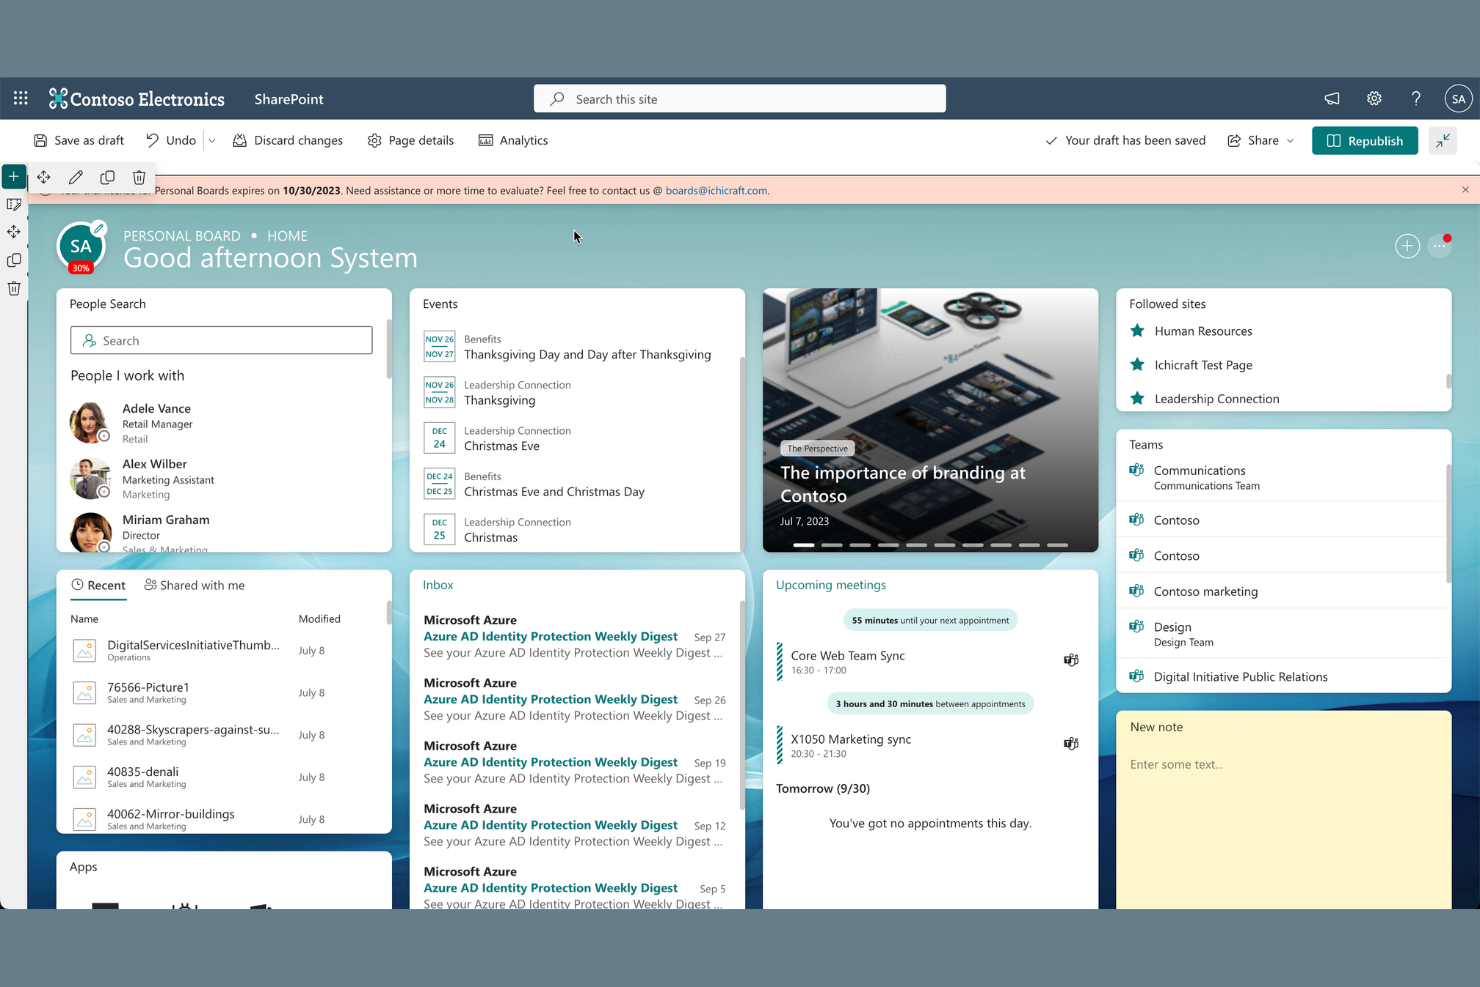This screenshot has height=987, width=1480.
Task: Click the Republish button
Action: [1365, 141]
